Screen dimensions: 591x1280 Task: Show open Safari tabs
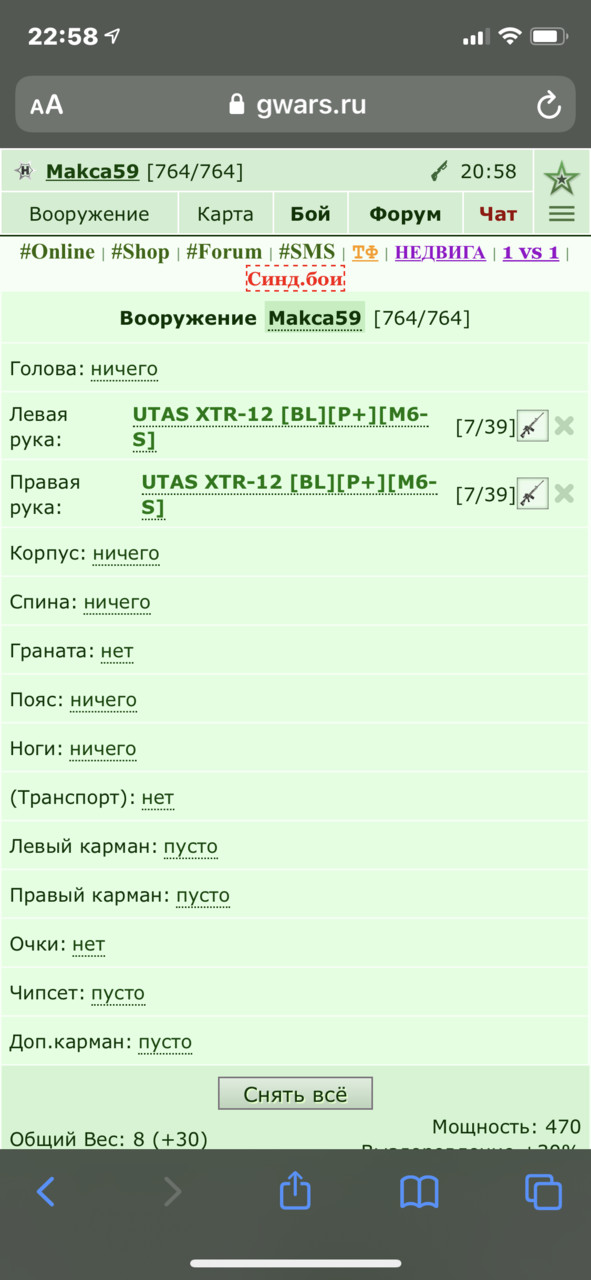tap(543, 1191)
